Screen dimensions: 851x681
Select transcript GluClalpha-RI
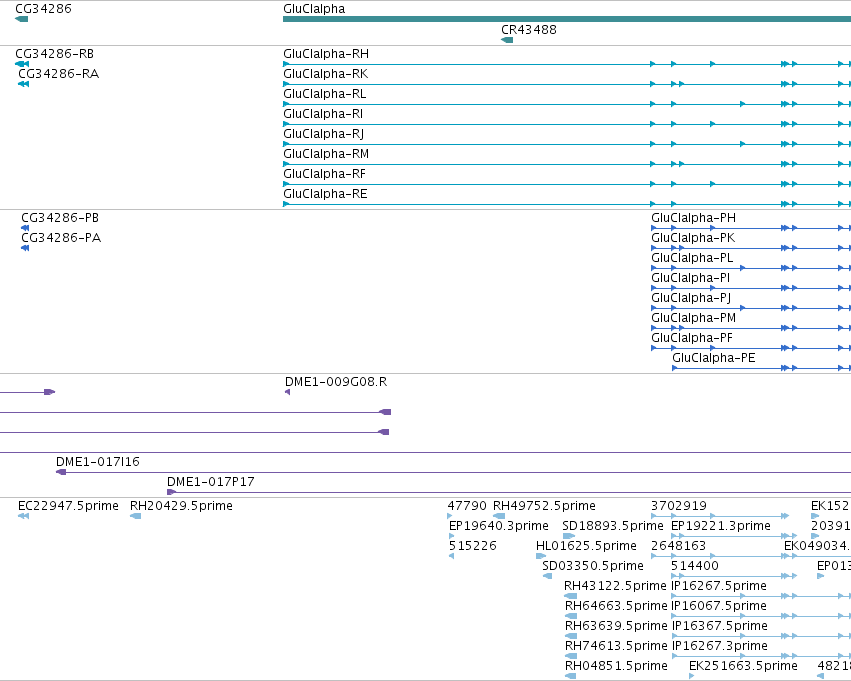(567, 124)
